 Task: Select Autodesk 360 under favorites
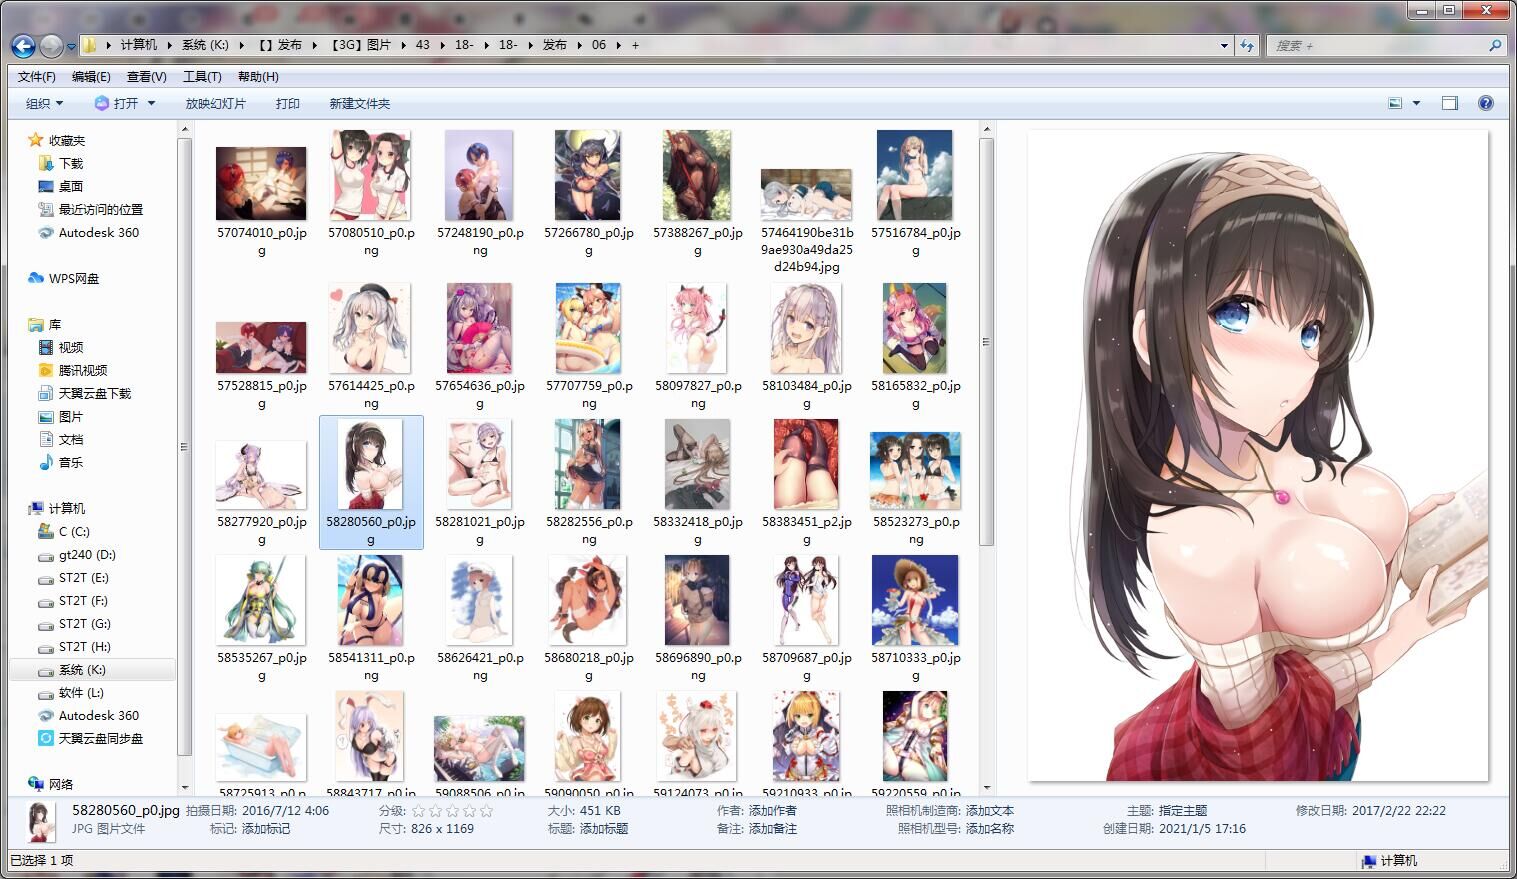[x=98, y=232]
